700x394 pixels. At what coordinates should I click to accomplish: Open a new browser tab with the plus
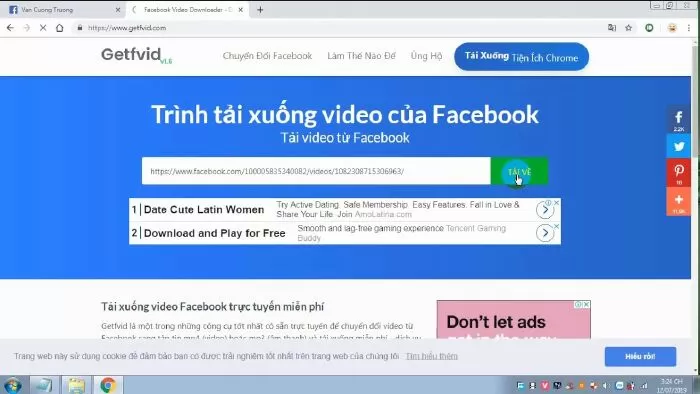click(x=260, y=9)
